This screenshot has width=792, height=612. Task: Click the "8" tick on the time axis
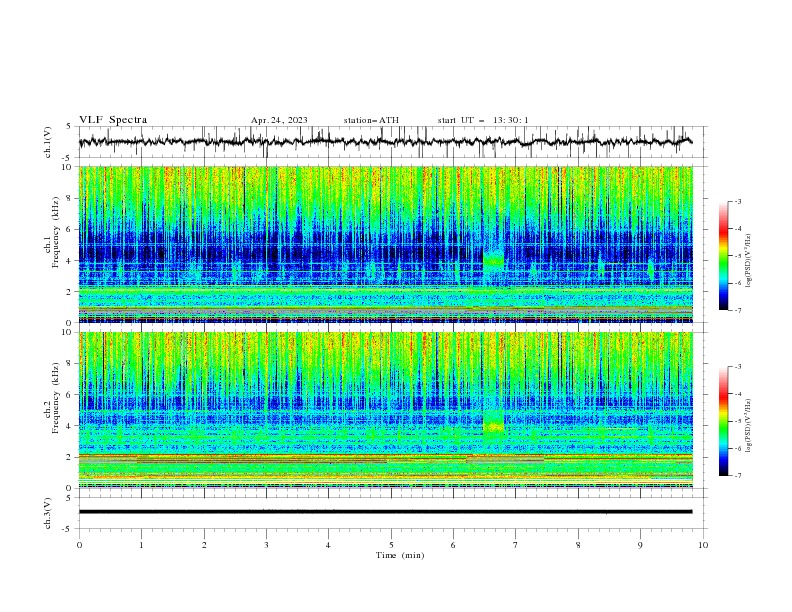[578, 545]
